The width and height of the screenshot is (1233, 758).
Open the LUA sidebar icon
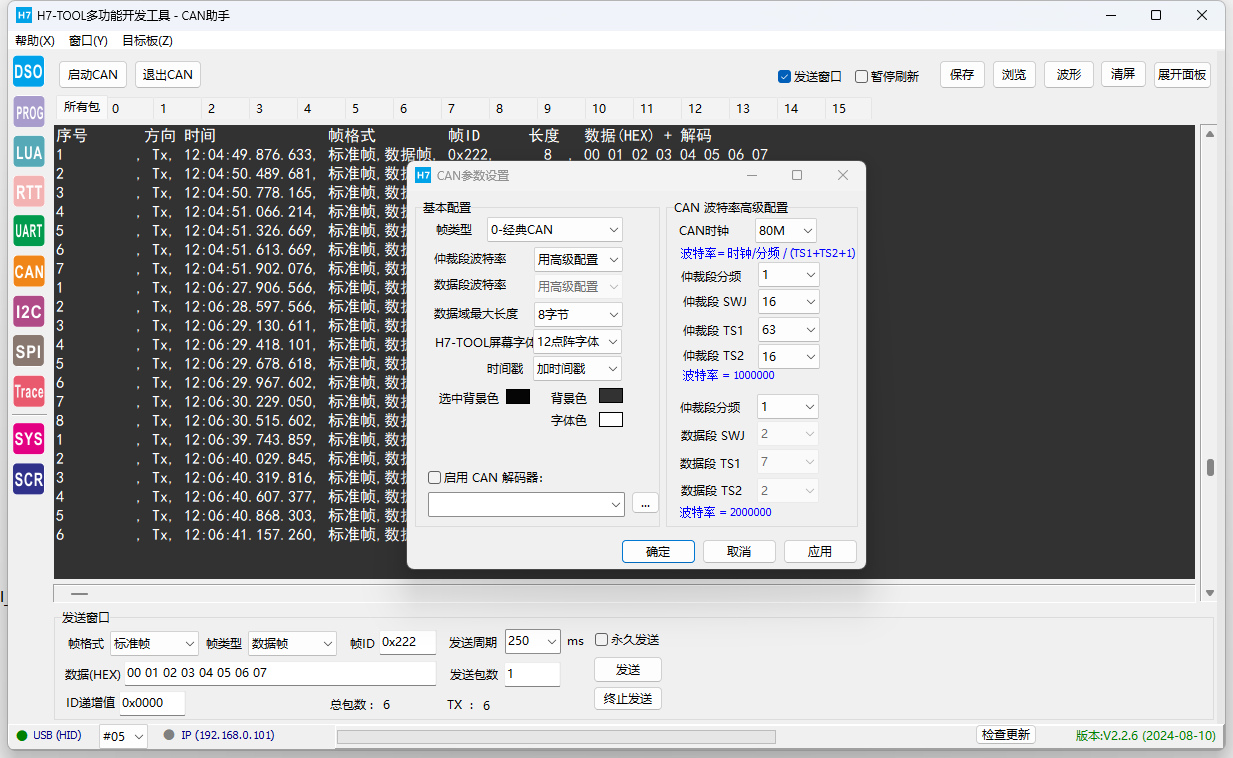tap(28, 152)
